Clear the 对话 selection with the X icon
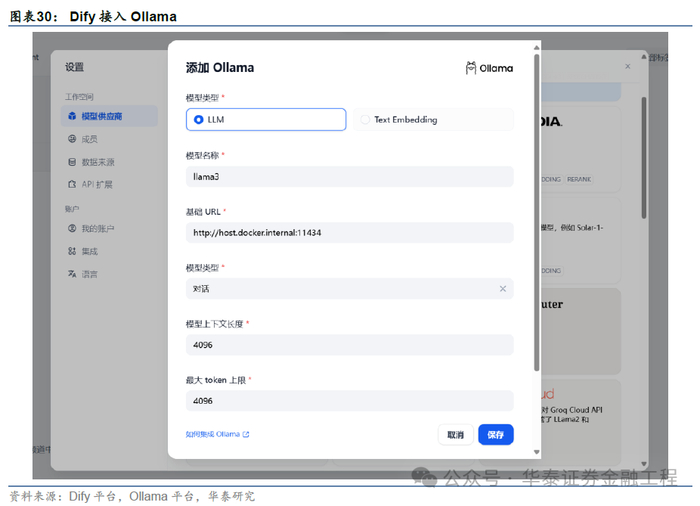This screenshot has height=506, width=700. (503, 289)
